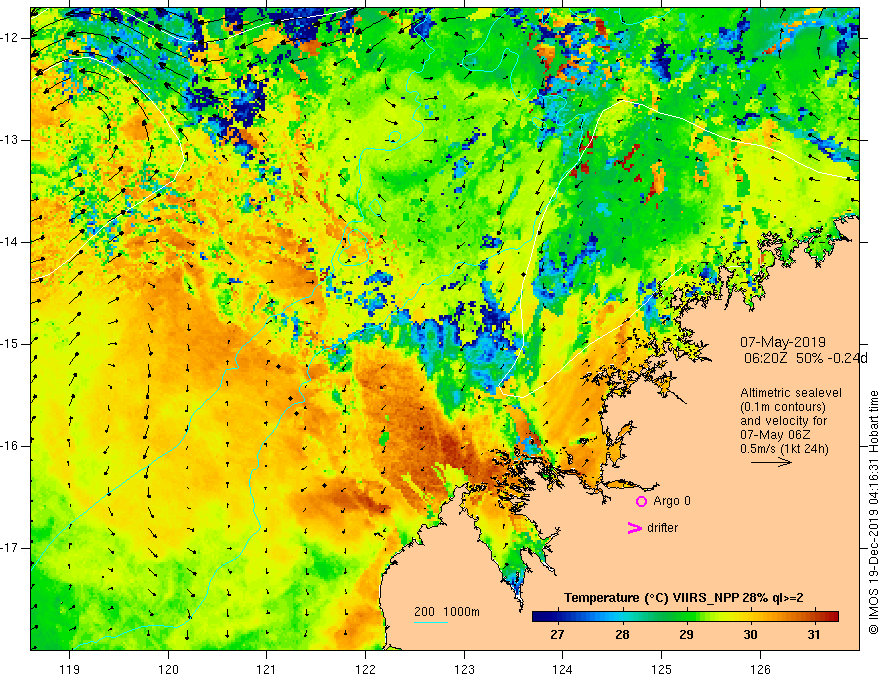Click the longitude label 126
The width and height of the screenshot is (880, 680).
(x=760, y=669)
